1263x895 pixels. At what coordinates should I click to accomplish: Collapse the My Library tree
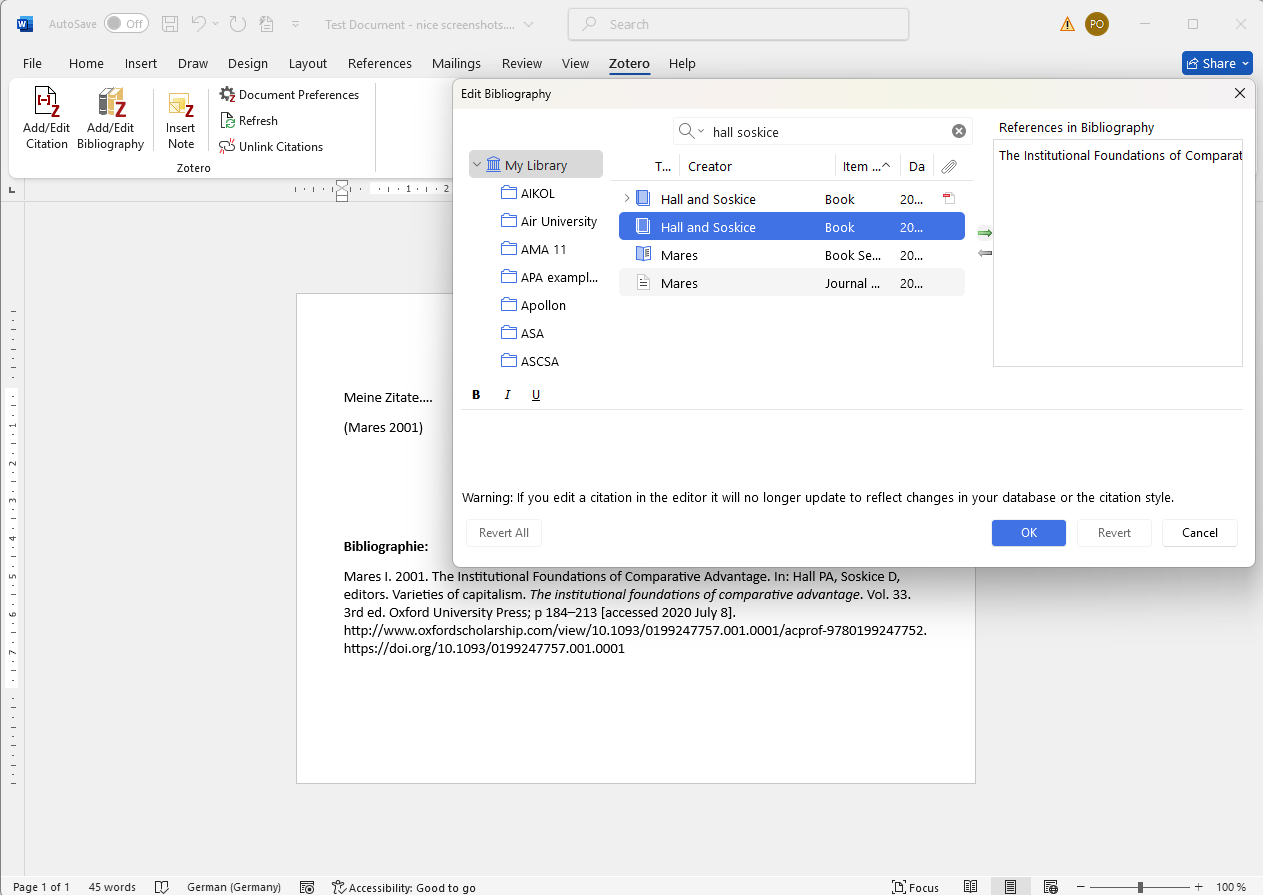coord(478,163)
